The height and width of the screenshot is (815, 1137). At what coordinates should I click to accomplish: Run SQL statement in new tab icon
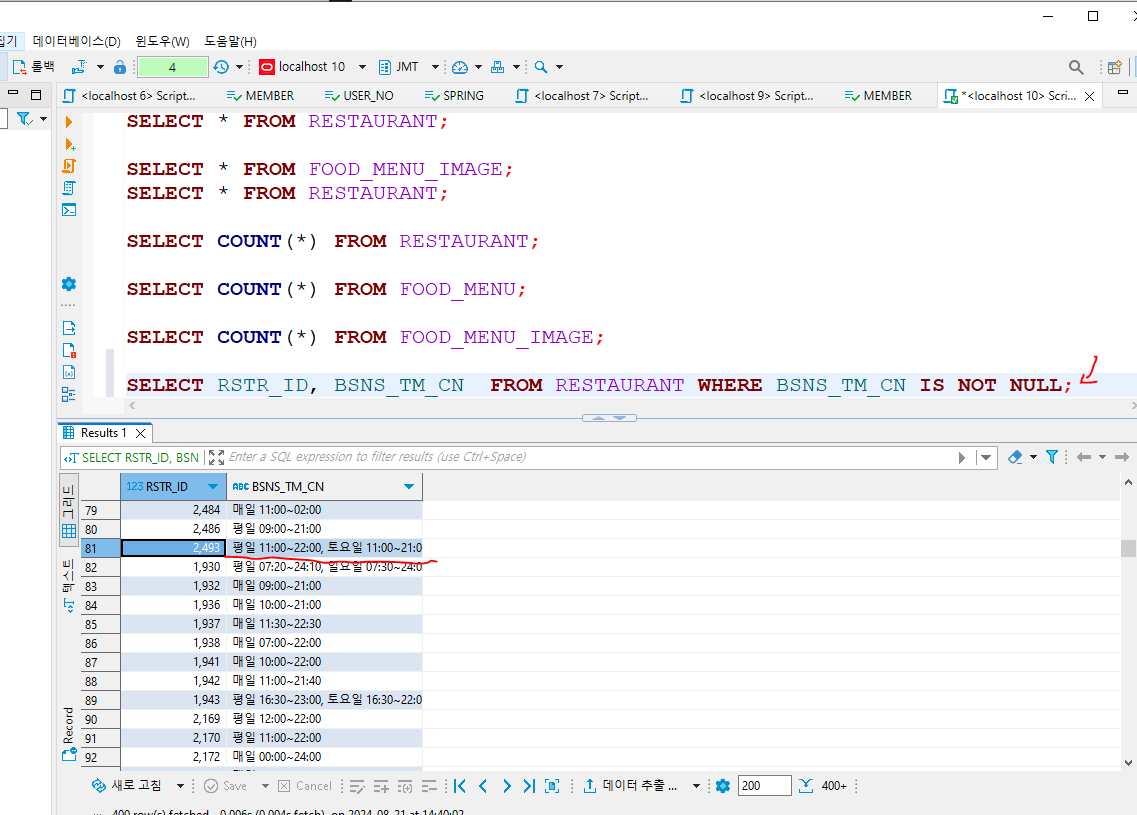point(70,144)
